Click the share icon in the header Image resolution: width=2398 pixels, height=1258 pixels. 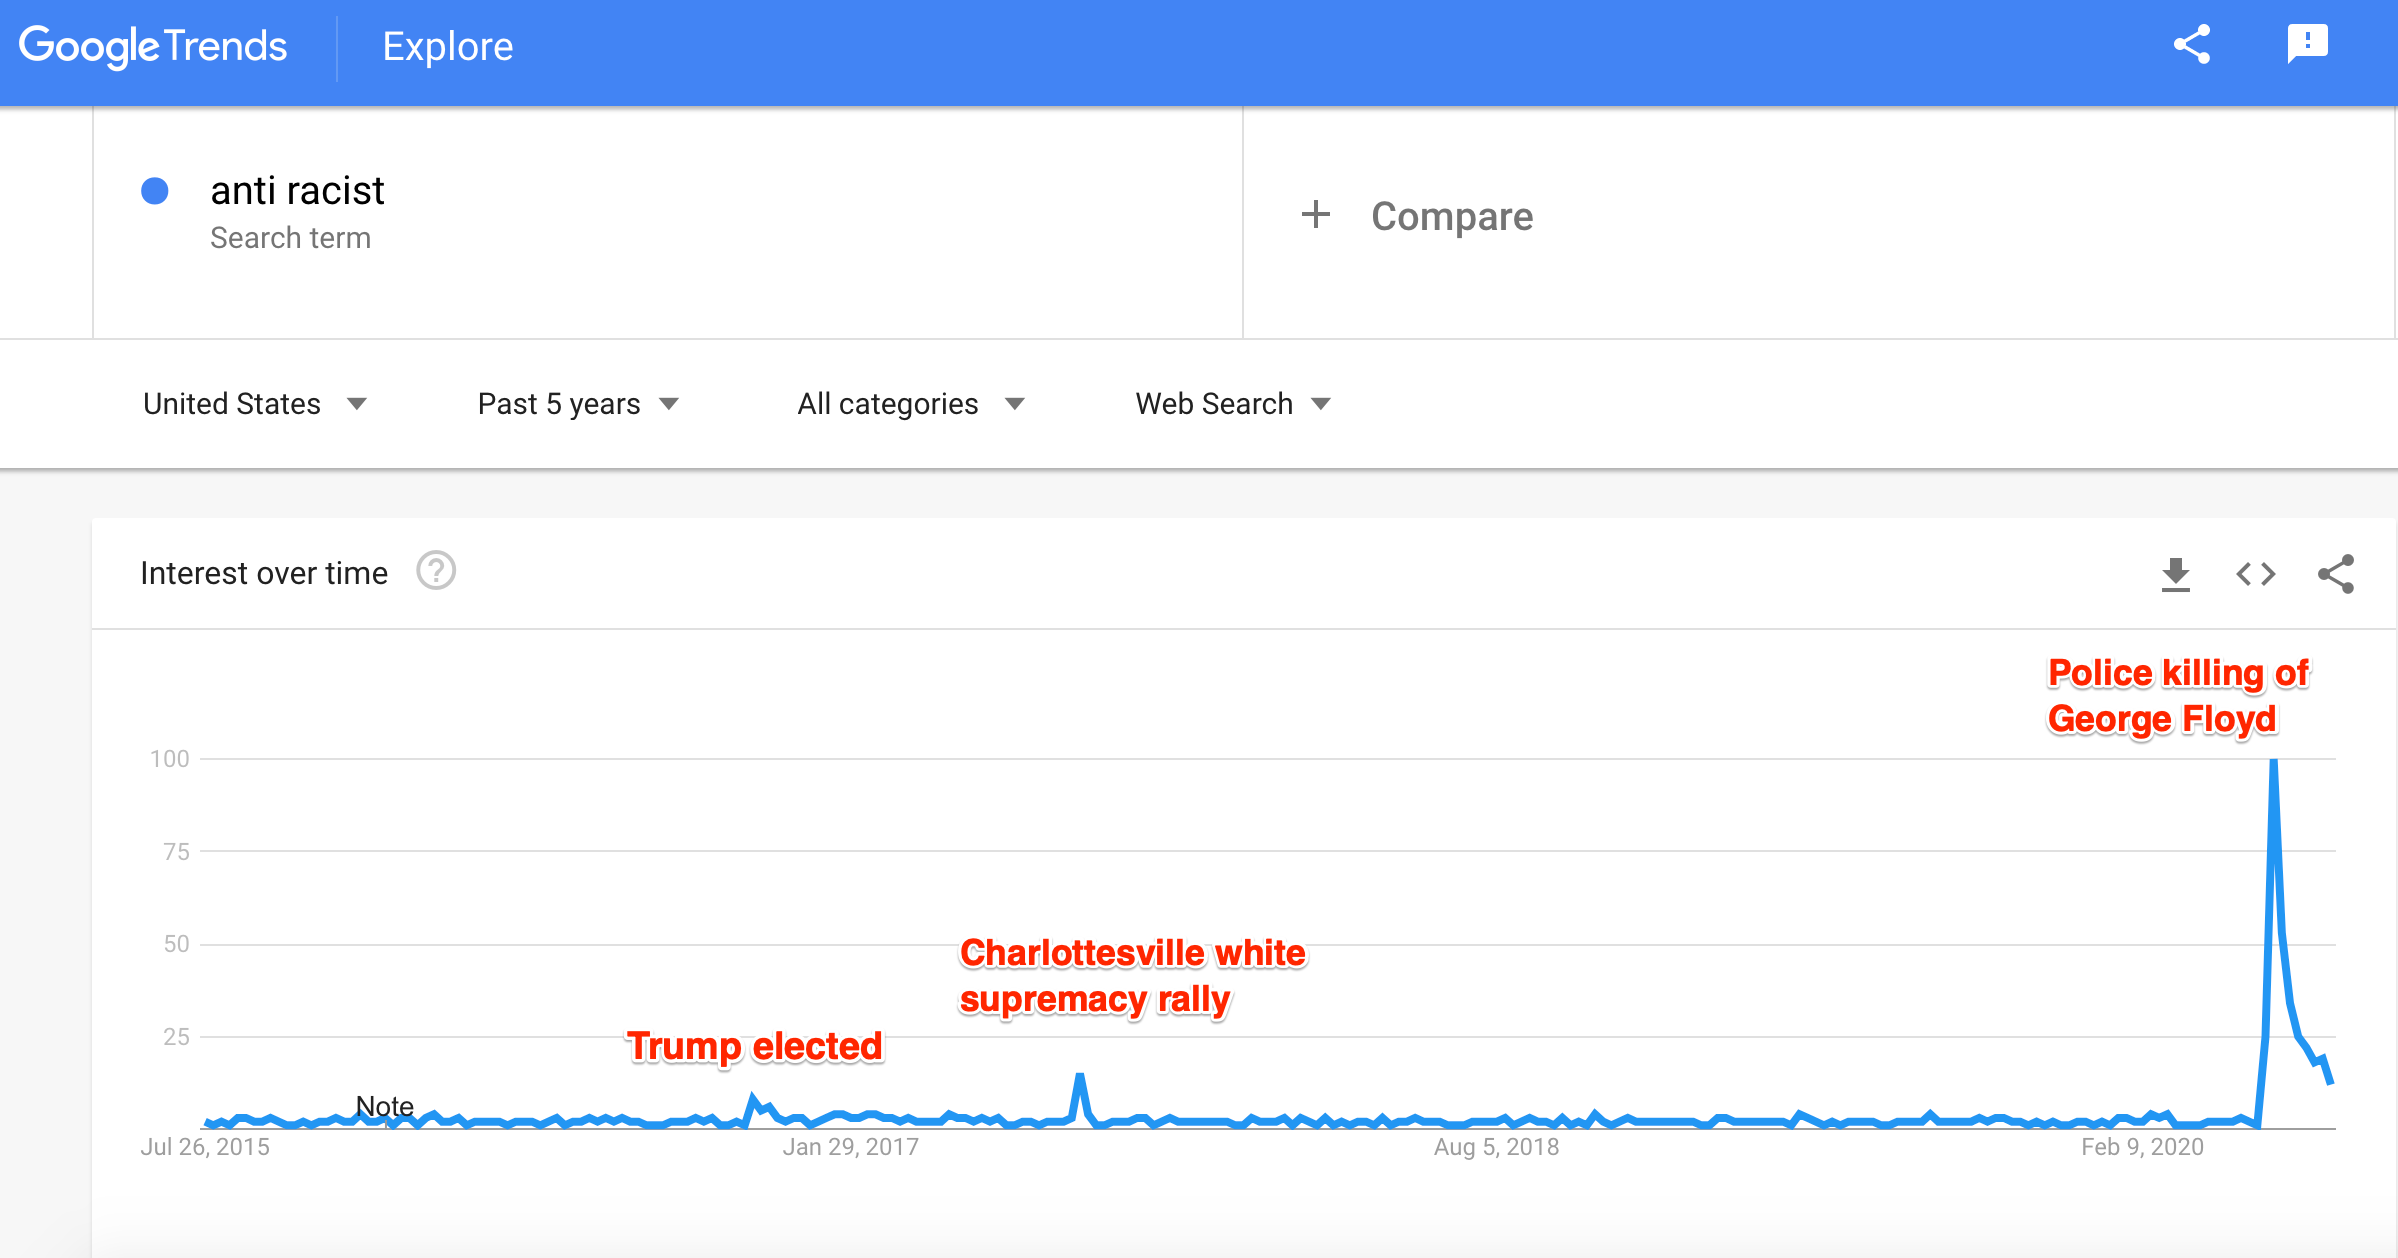[x=2192, y=45]
